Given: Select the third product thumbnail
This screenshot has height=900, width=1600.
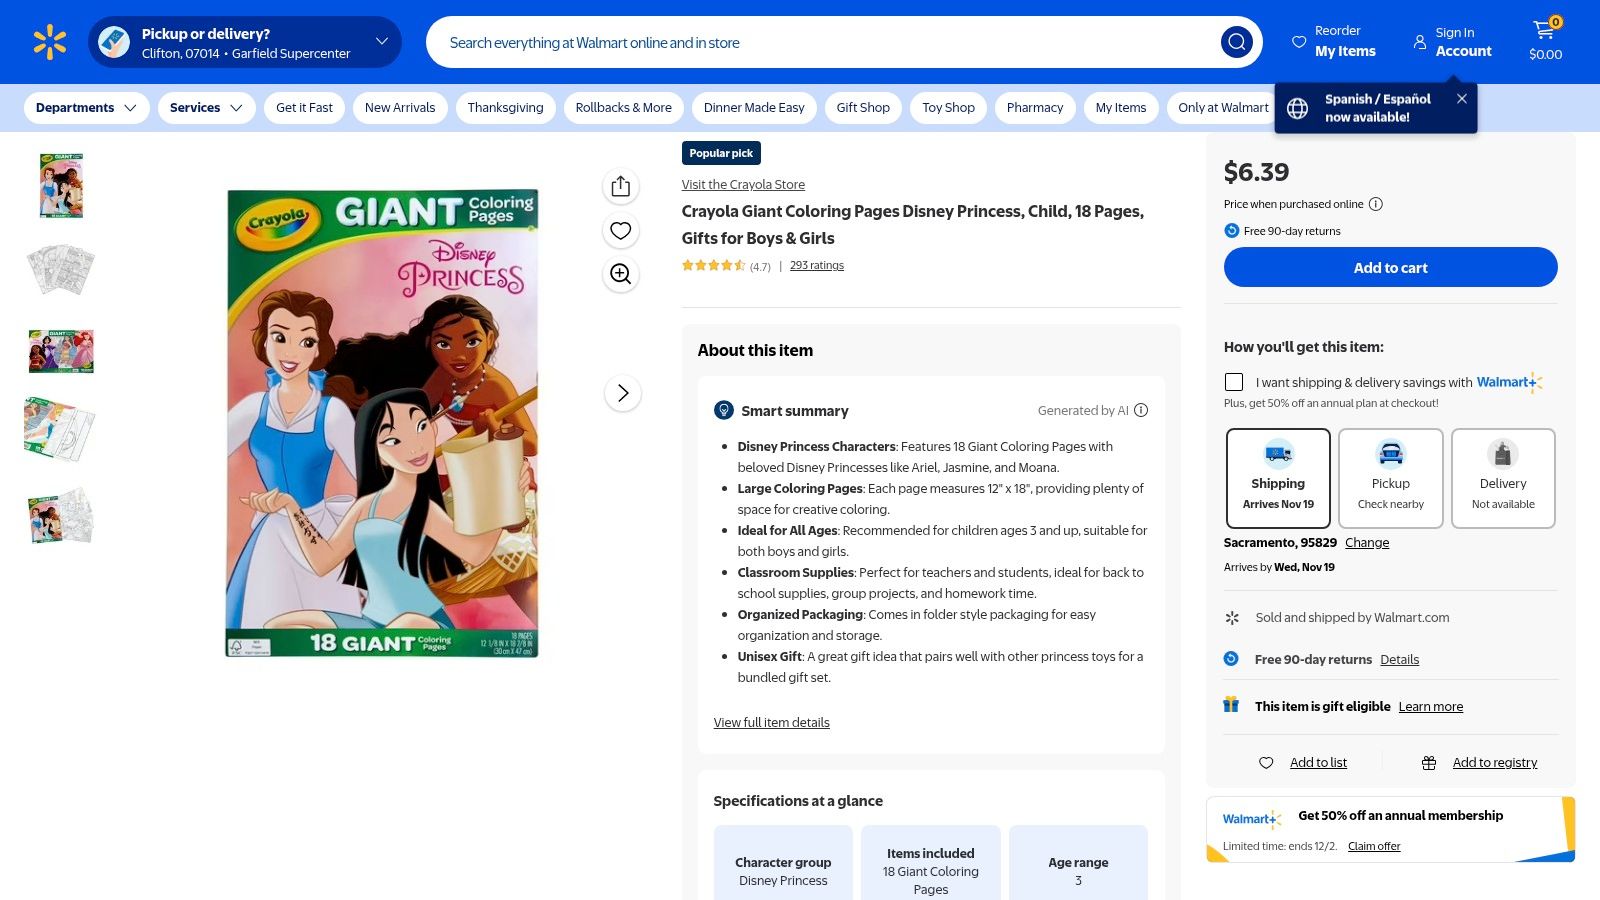Looking at the screenshot, I should coord(60,351).
